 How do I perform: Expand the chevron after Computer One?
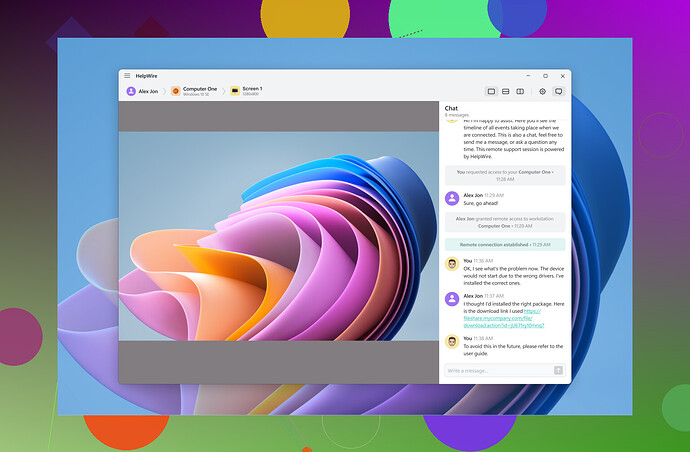(x=224, y=91)
